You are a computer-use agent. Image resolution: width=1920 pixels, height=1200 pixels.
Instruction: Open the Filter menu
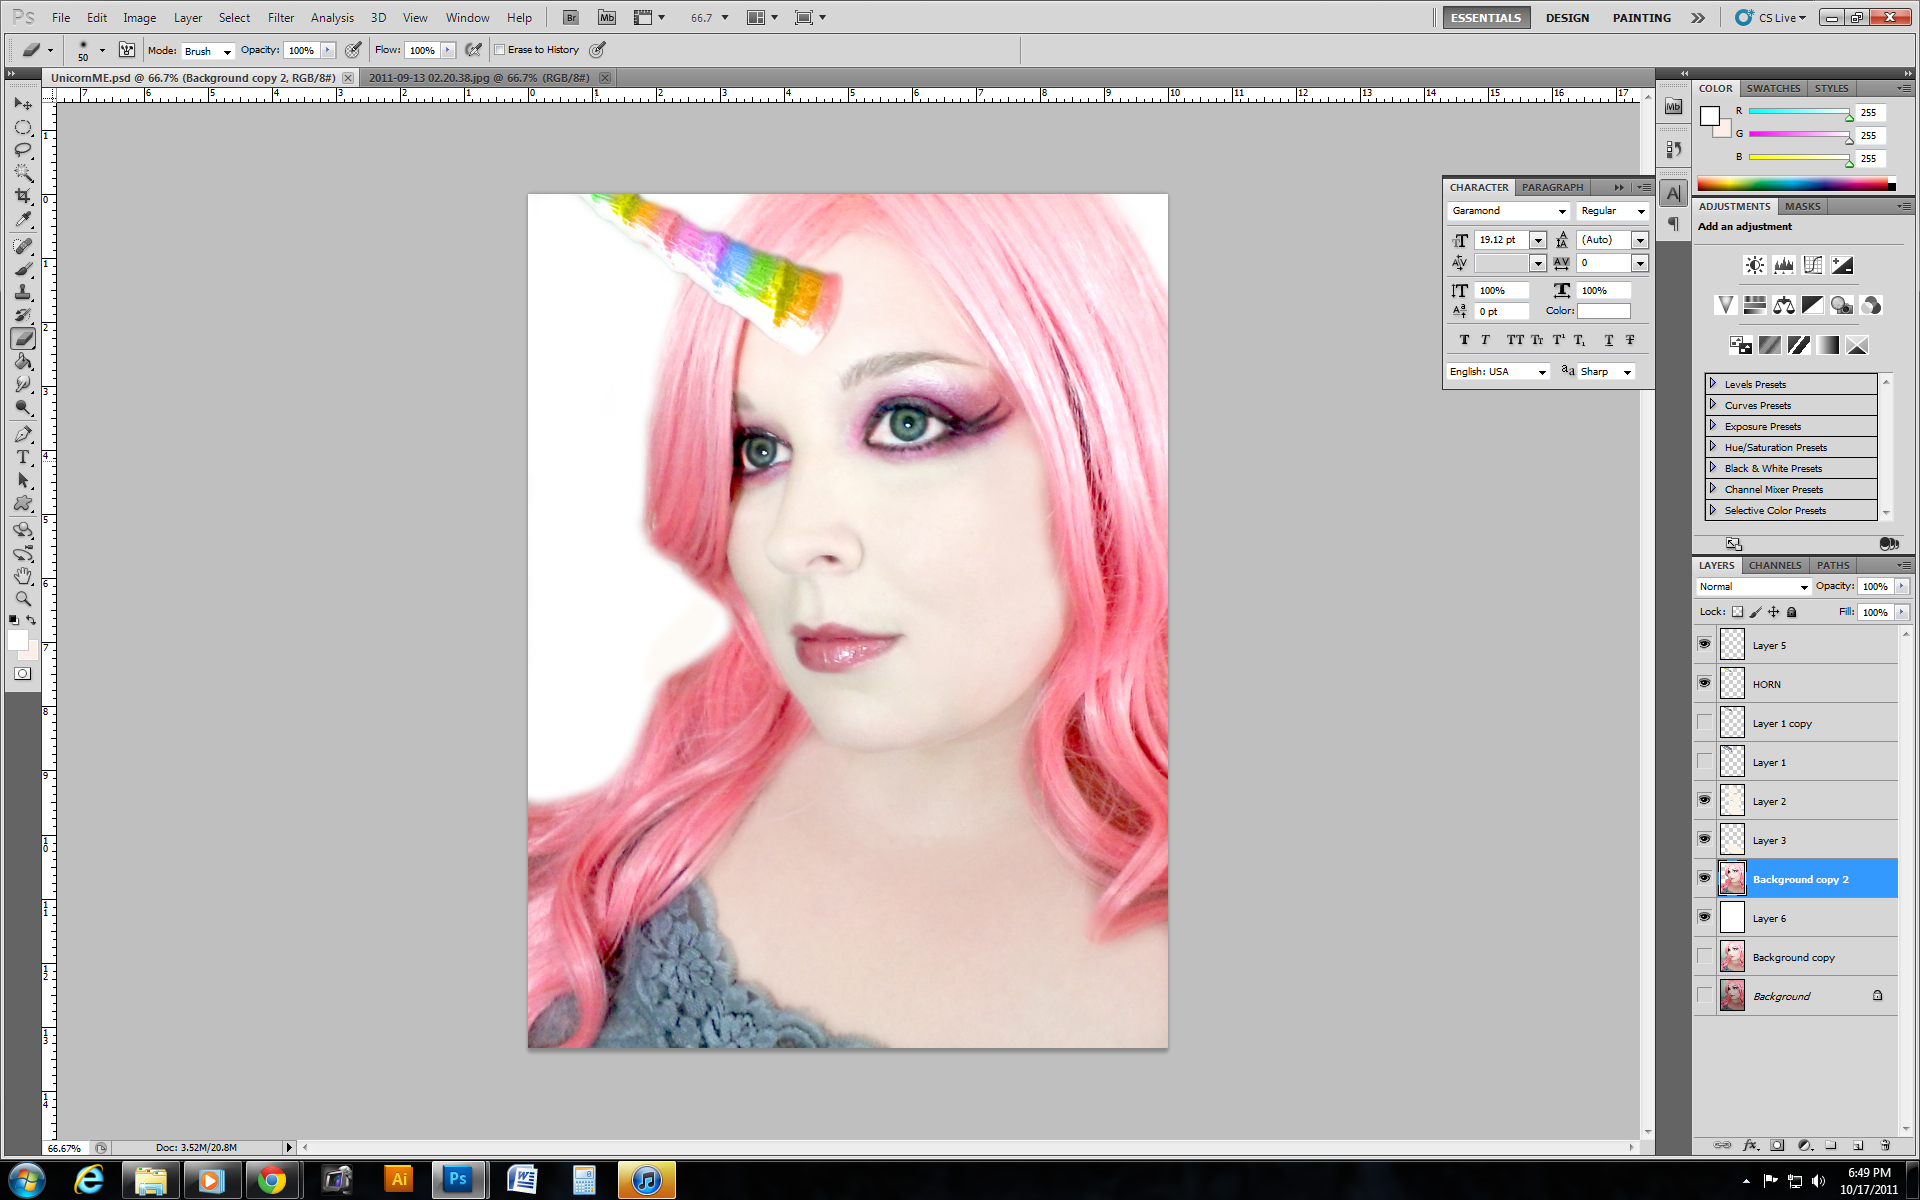coord(281,18)
